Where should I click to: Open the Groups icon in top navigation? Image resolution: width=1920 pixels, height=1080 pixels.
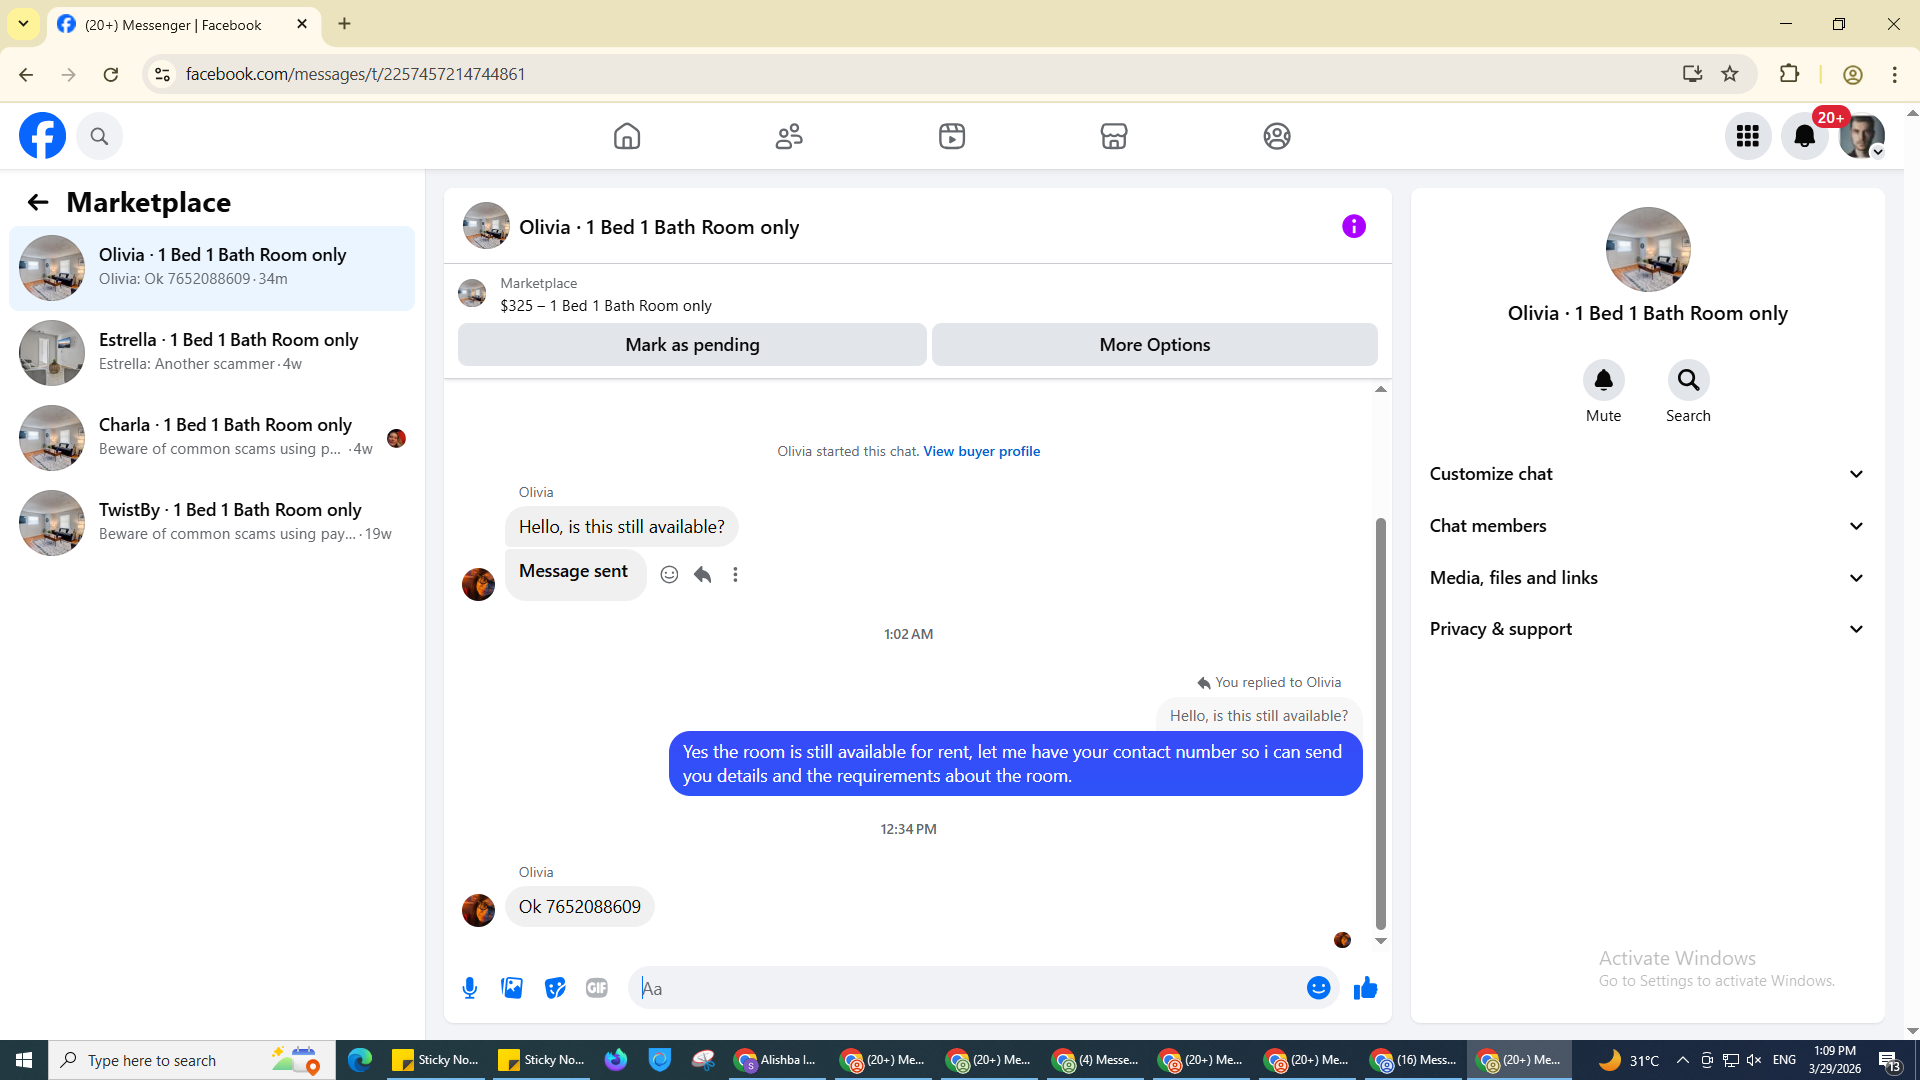coord(1277,136)
